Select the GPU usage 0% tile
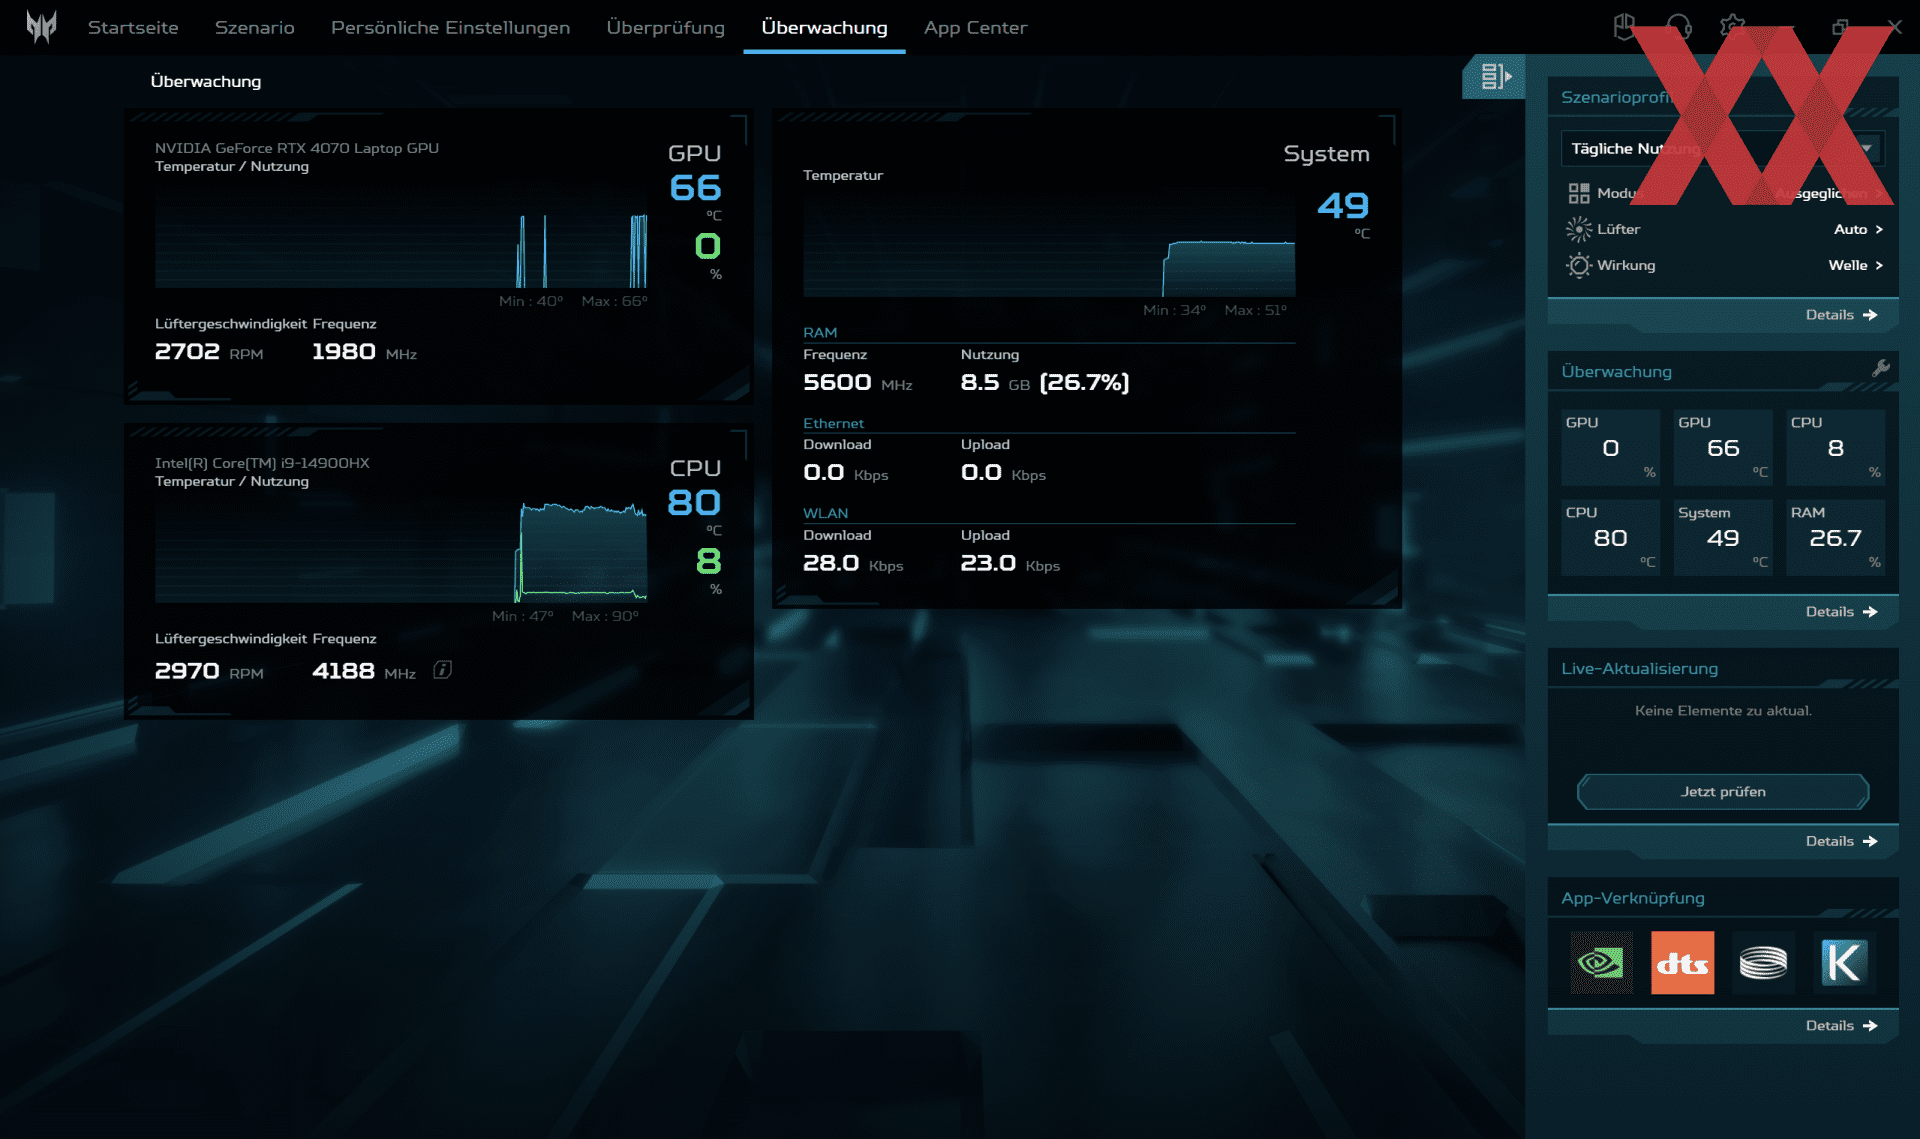The width and height of the screenshot is (1920, 1139). 1610,447
